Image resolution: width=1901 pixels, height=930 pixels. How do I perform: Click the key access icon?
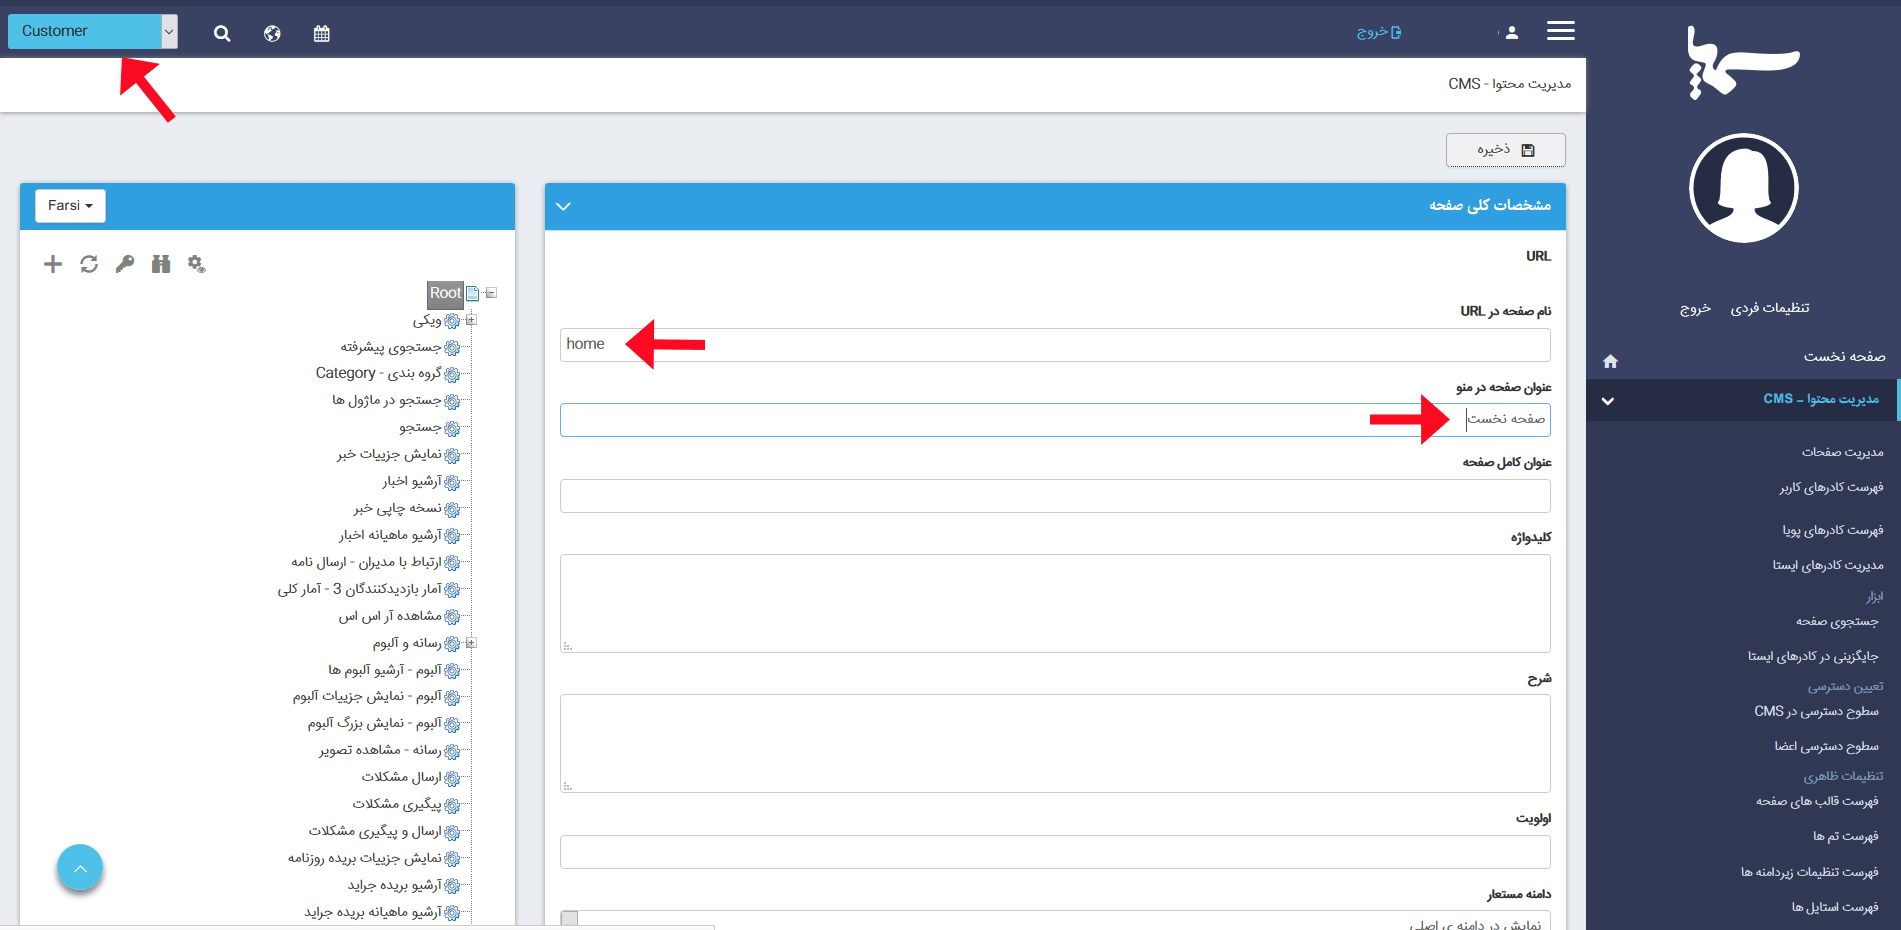coord(125,264)
